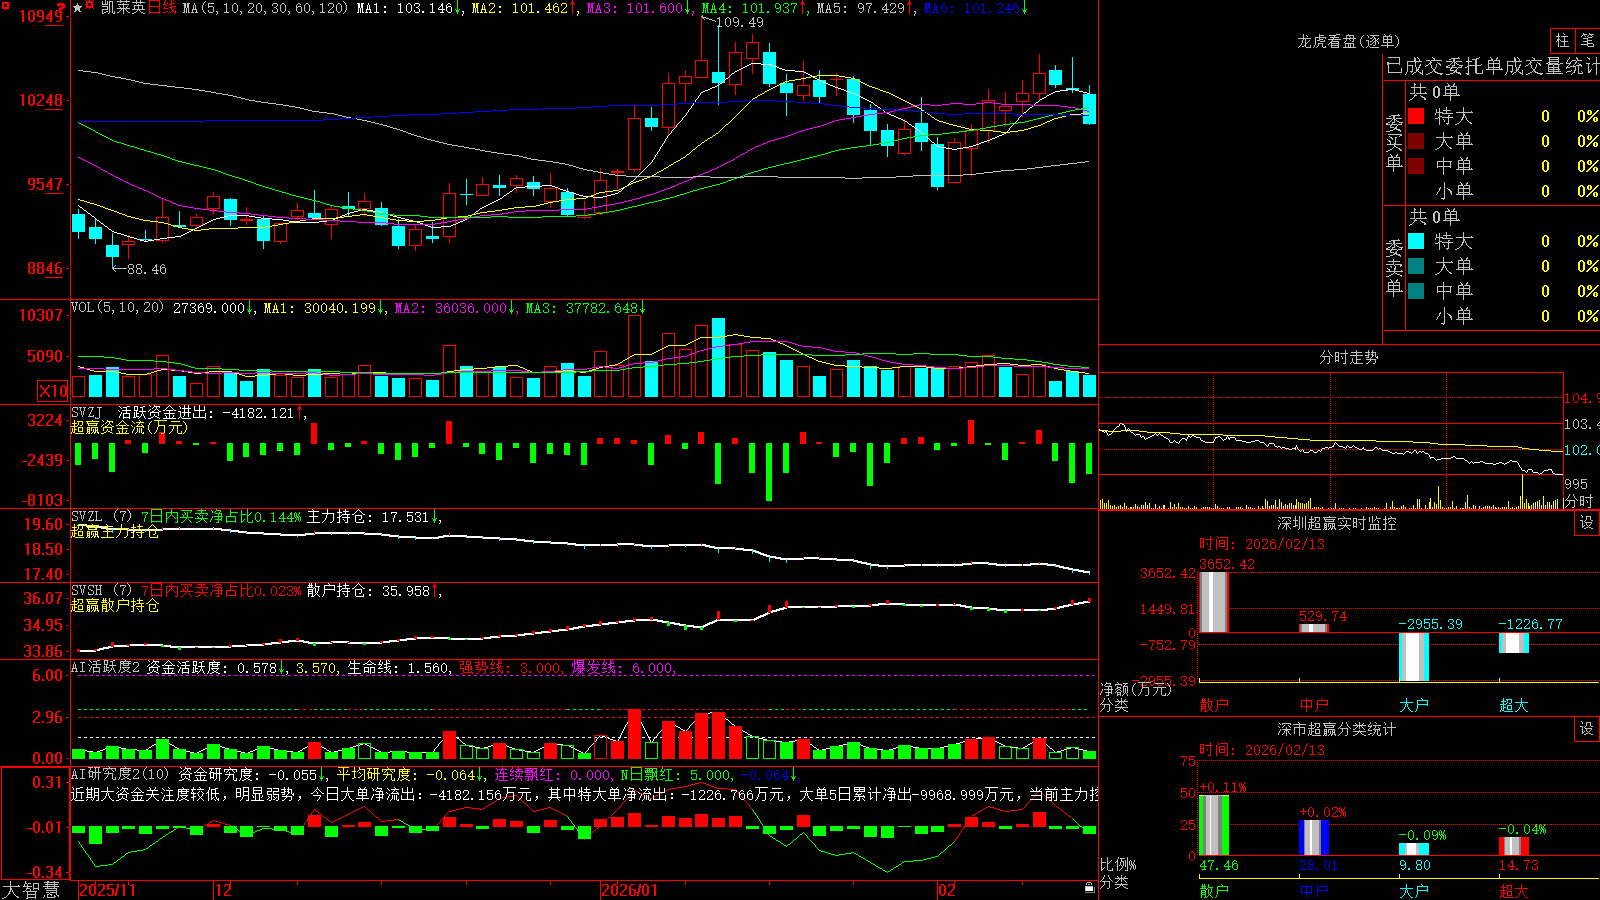Click the star icon before the stock name

pyautogui.click(x=78, y=8)
